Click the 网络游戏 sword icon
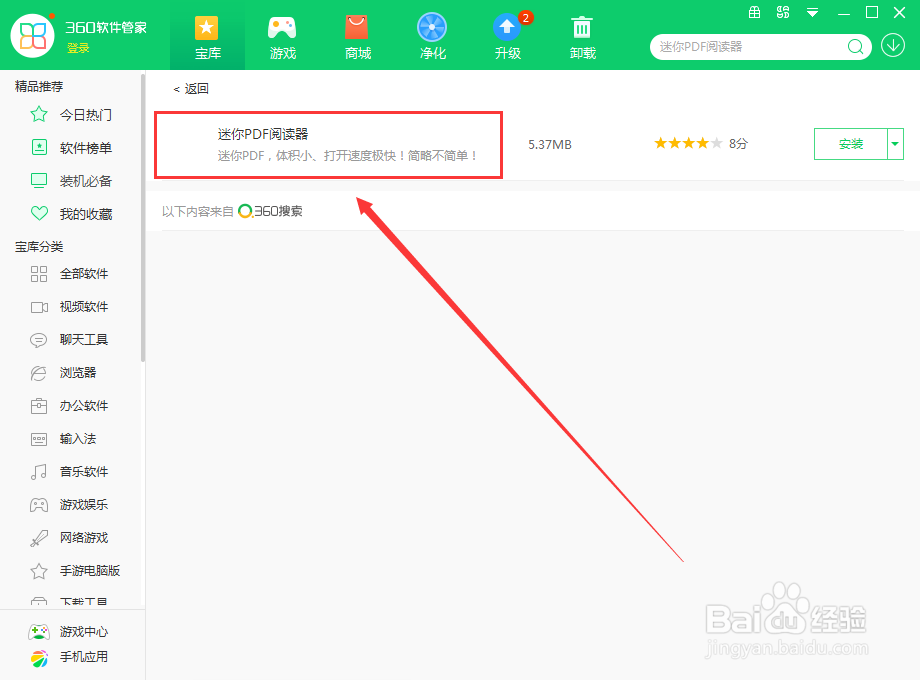This screenshot has width=920, height=680. click(x=39, y=538)
